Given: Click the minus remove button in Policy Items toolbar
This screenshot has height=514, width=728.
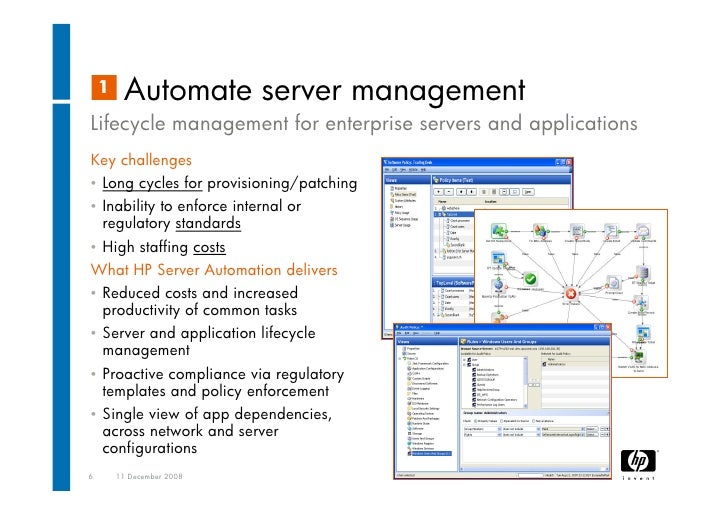Looking at the screenshot, I should point(449,192).
